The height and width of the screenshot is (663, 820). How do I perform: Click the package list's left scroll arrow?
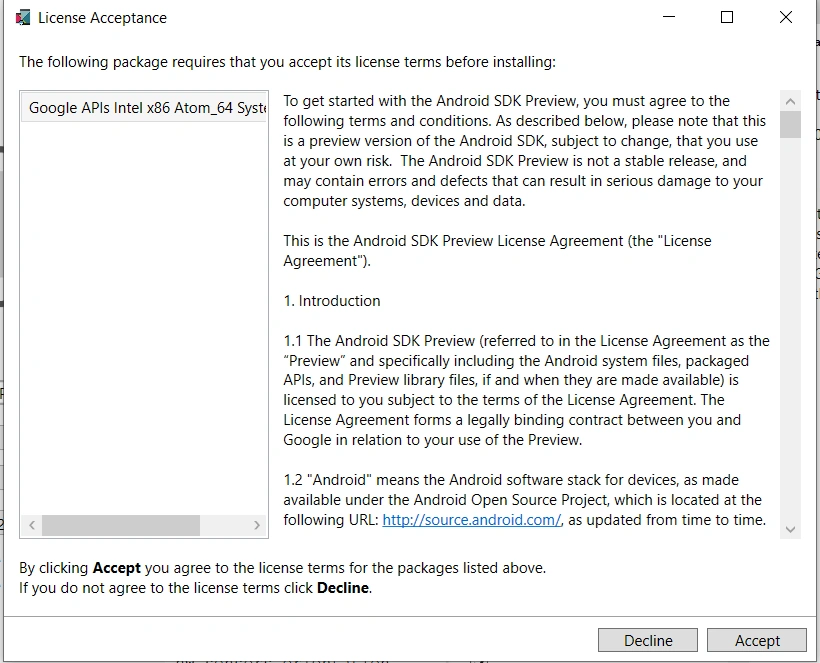[x=32, y=525]
